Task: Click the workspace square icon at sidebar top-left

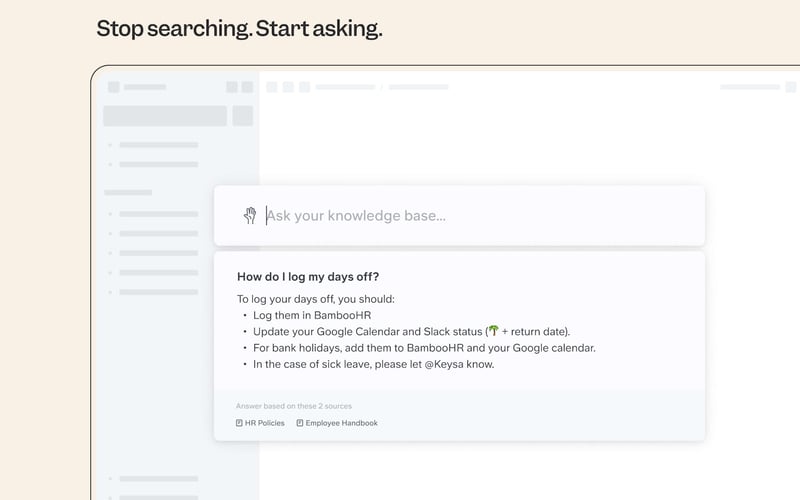Action: (113, 87)
